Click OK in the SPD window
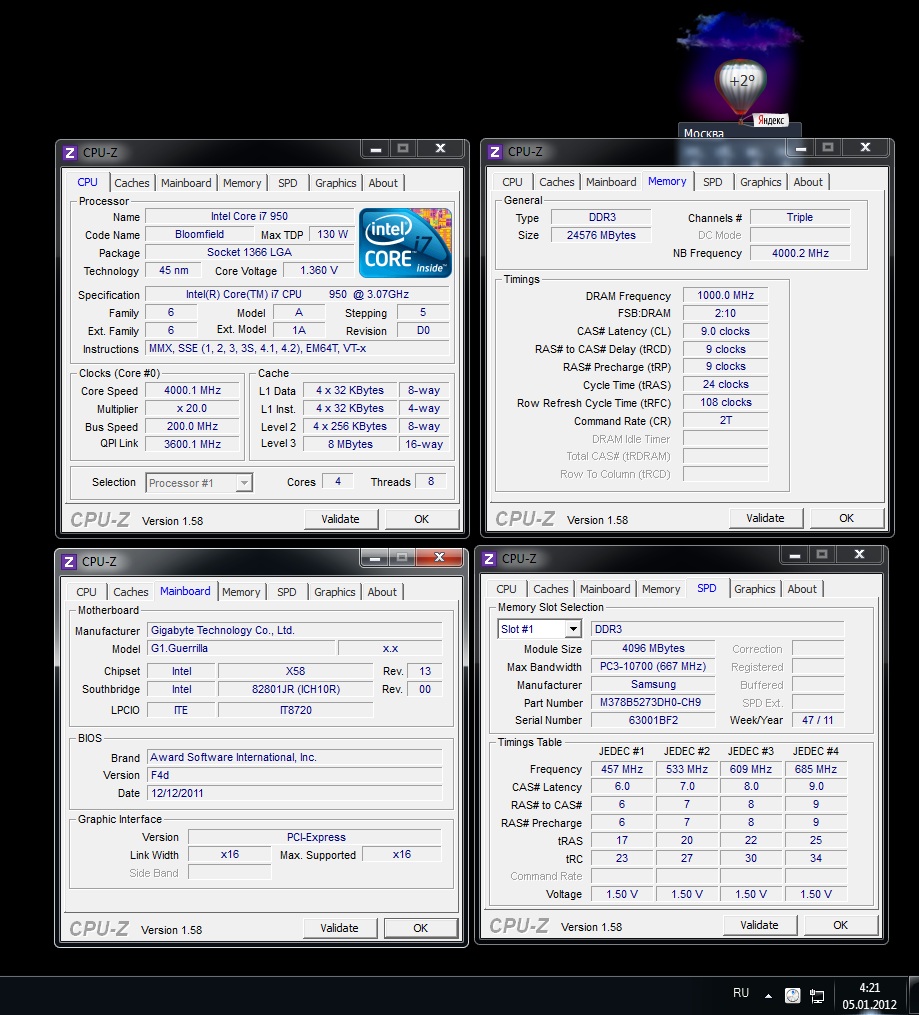Image resolution: width=919 pixels, height=1015 pixels. coord(841,926)
